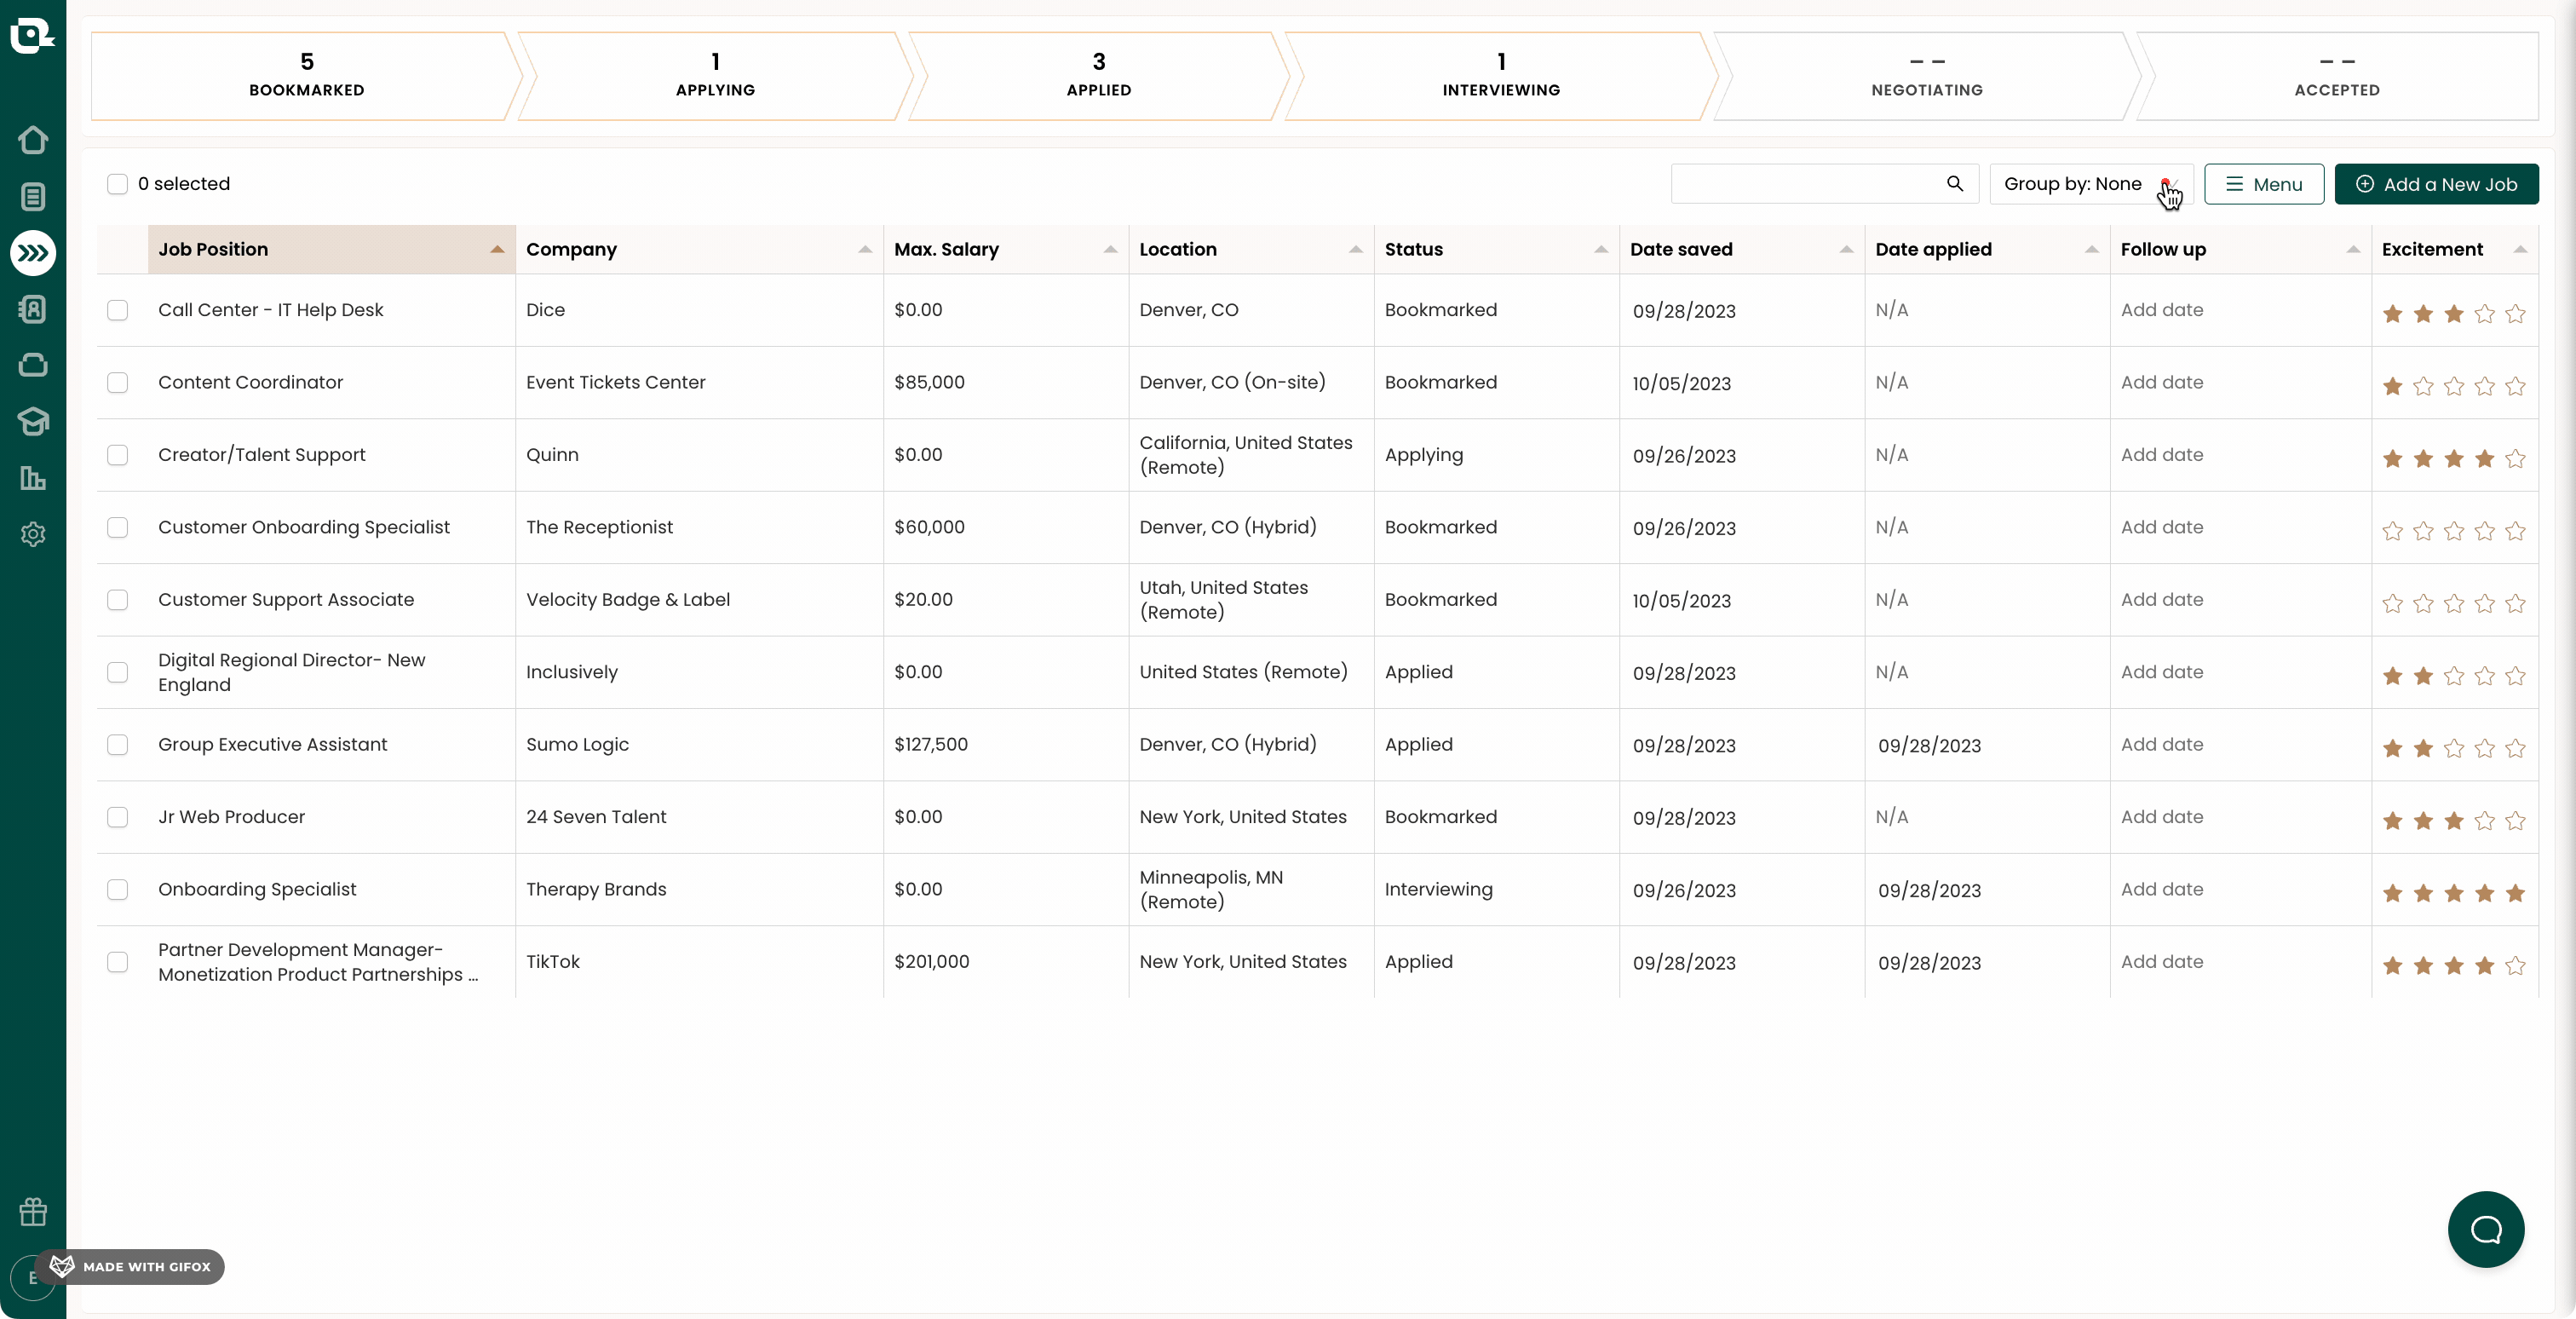Sort by Max. Salary column arrow
The height and width of the screenshot is (1319, 2576).
point(1109,250)
